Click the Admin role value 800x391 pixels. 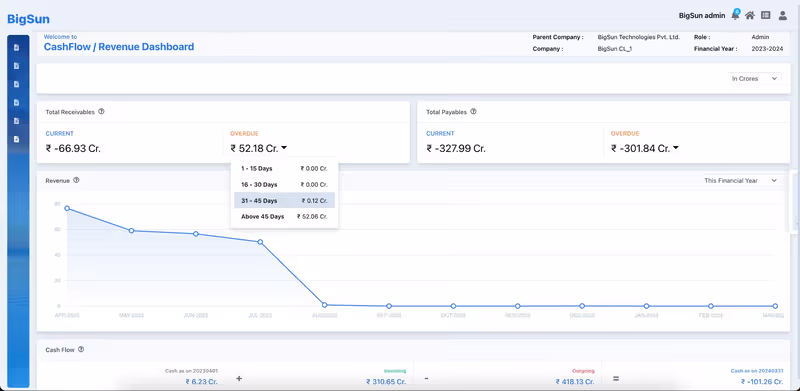pyautogui.click(x=760, y=37)
